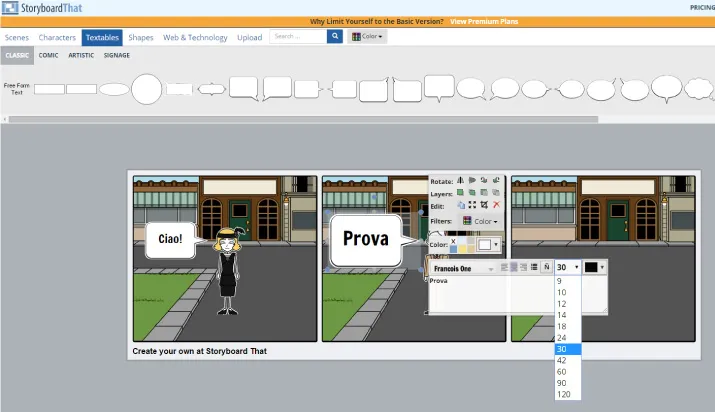Click the first green Layers icon
The image size is (715, 412).
click(x=460, y=193)
